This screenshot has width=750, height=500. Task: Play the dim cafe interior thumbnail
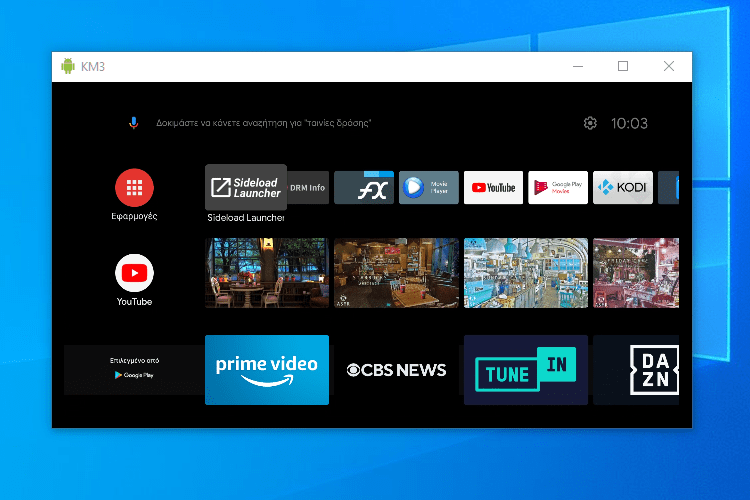396,273
